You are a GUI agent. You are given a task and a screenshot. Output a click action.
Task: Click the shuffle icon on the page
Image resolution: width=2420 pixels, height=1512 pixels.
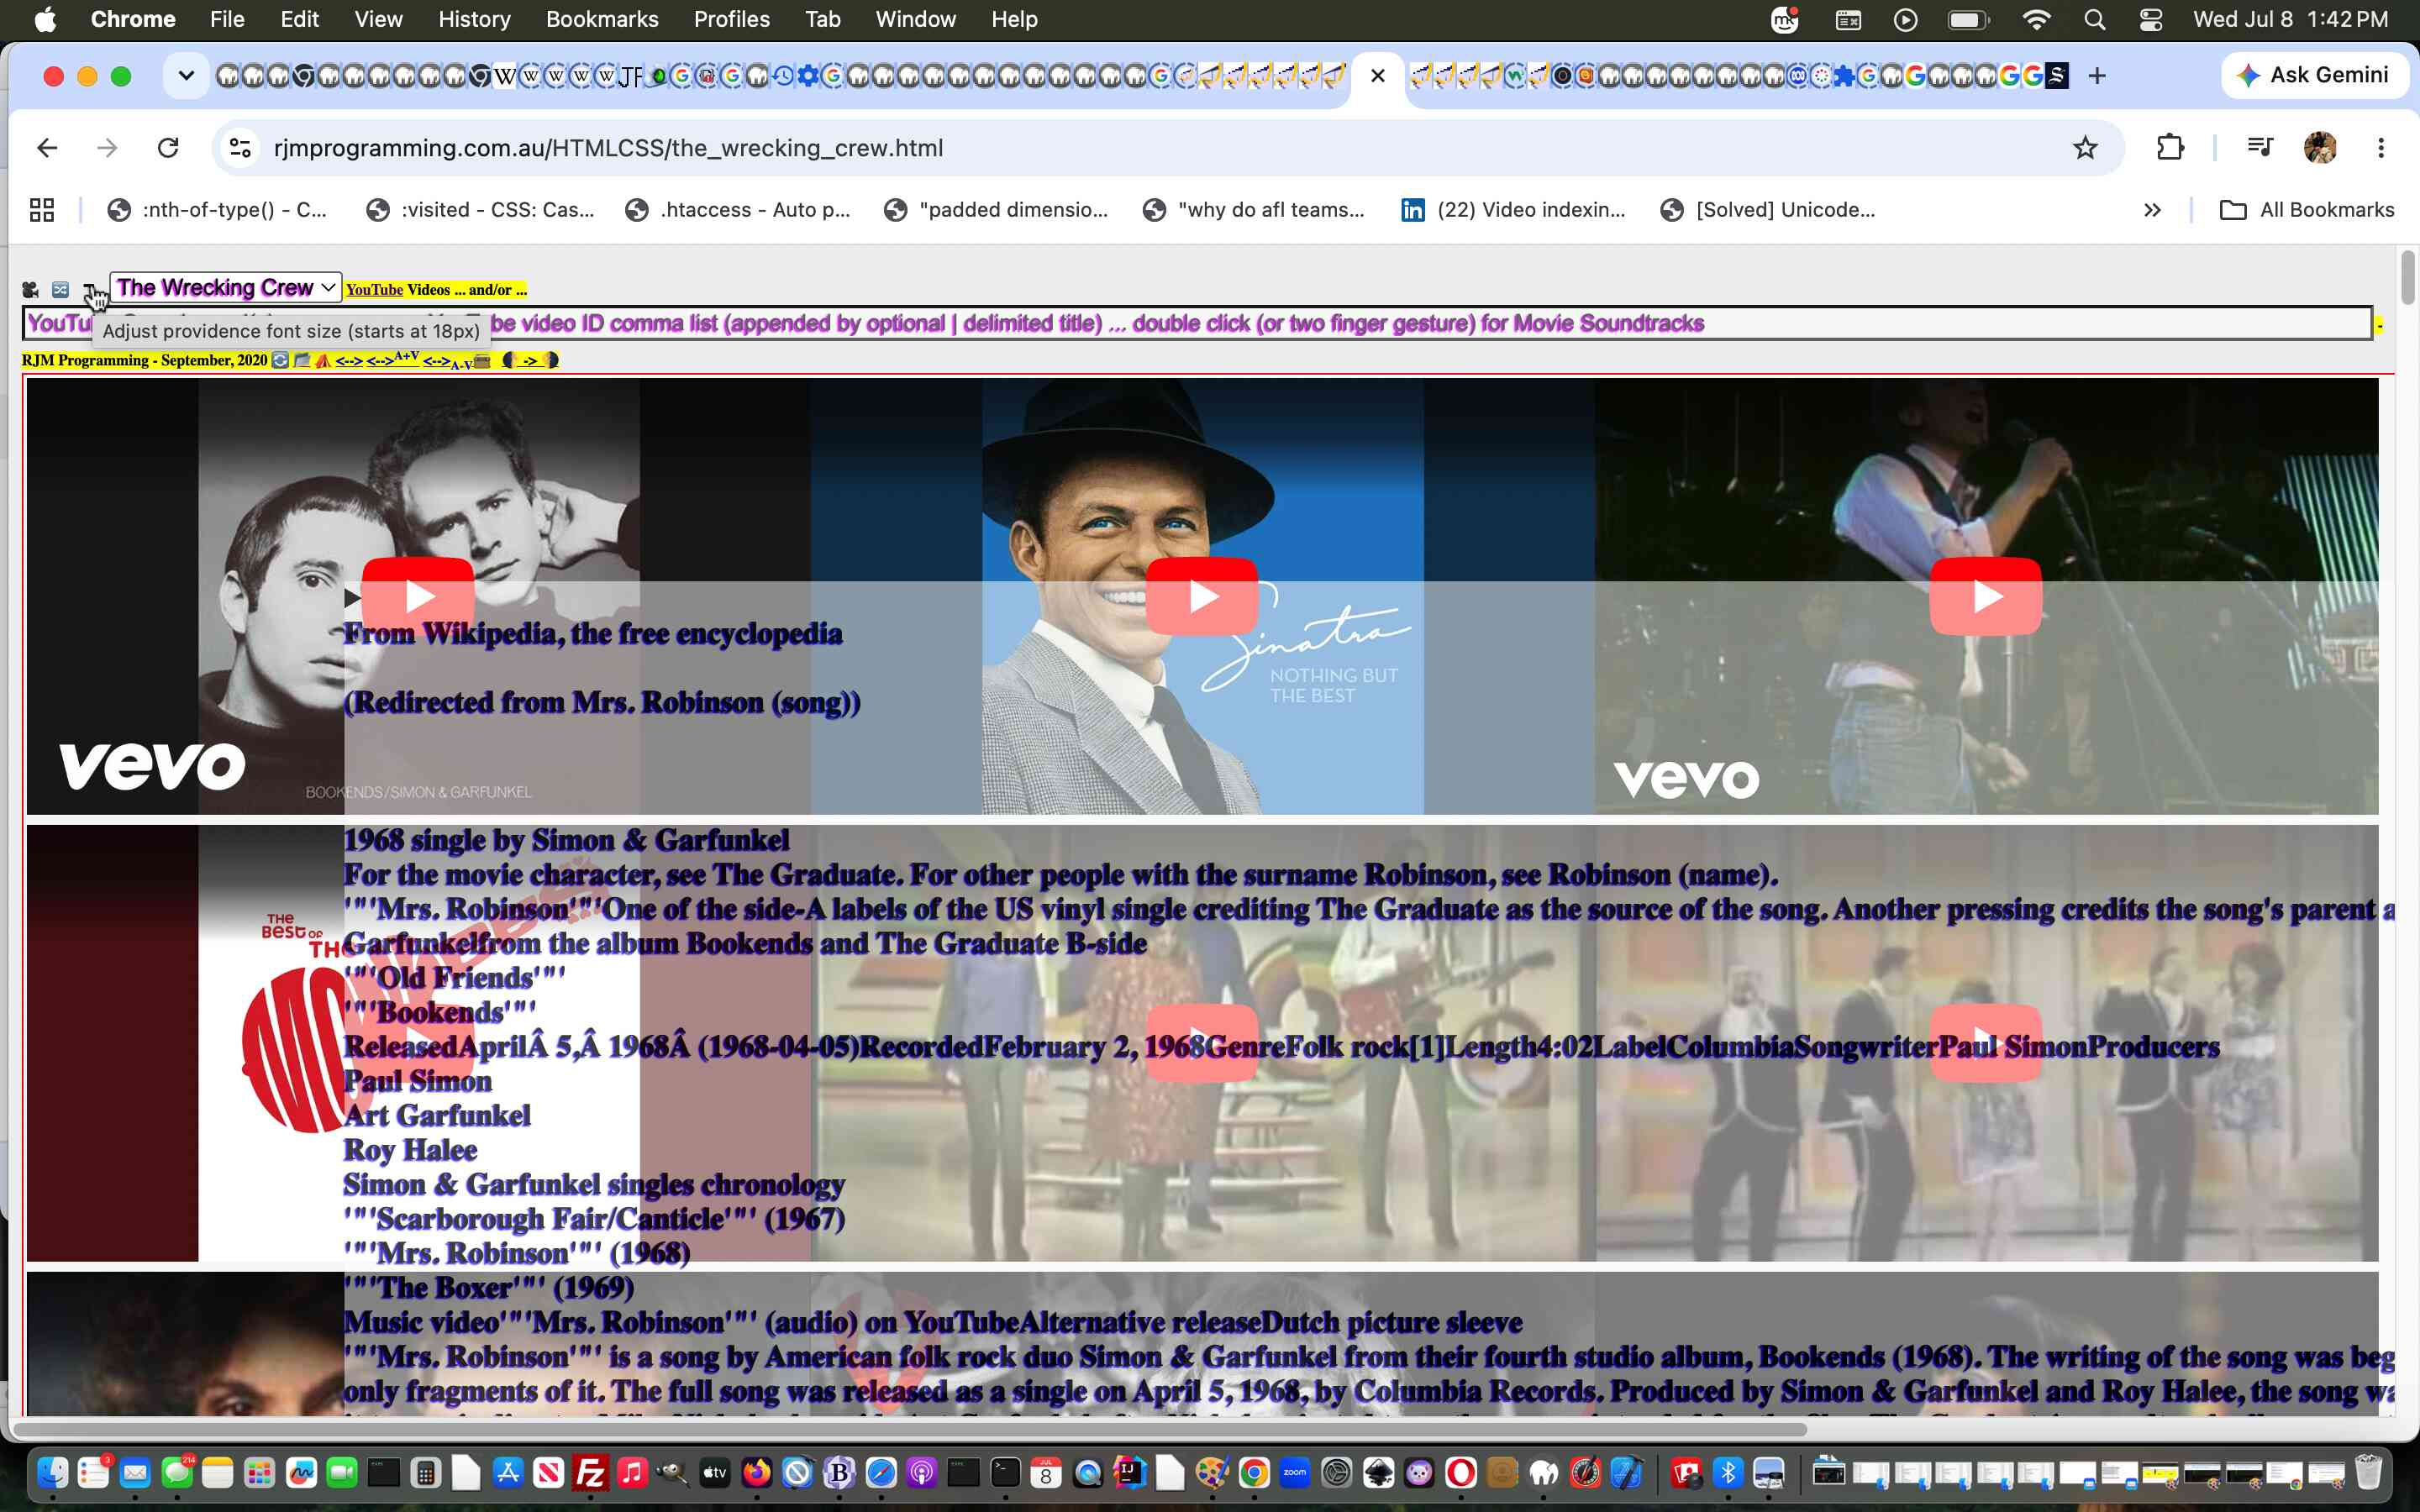(x=61, y=290)
